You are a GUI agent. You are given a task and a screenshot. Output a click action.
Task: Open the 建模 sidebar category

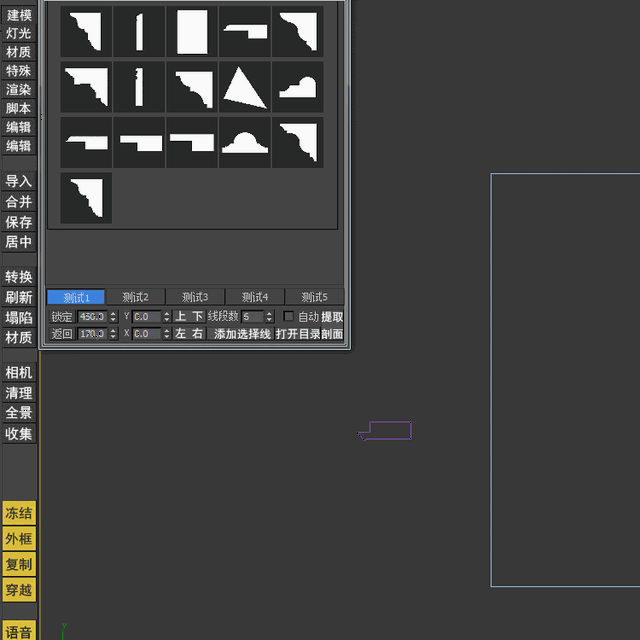tap(19, 15)
